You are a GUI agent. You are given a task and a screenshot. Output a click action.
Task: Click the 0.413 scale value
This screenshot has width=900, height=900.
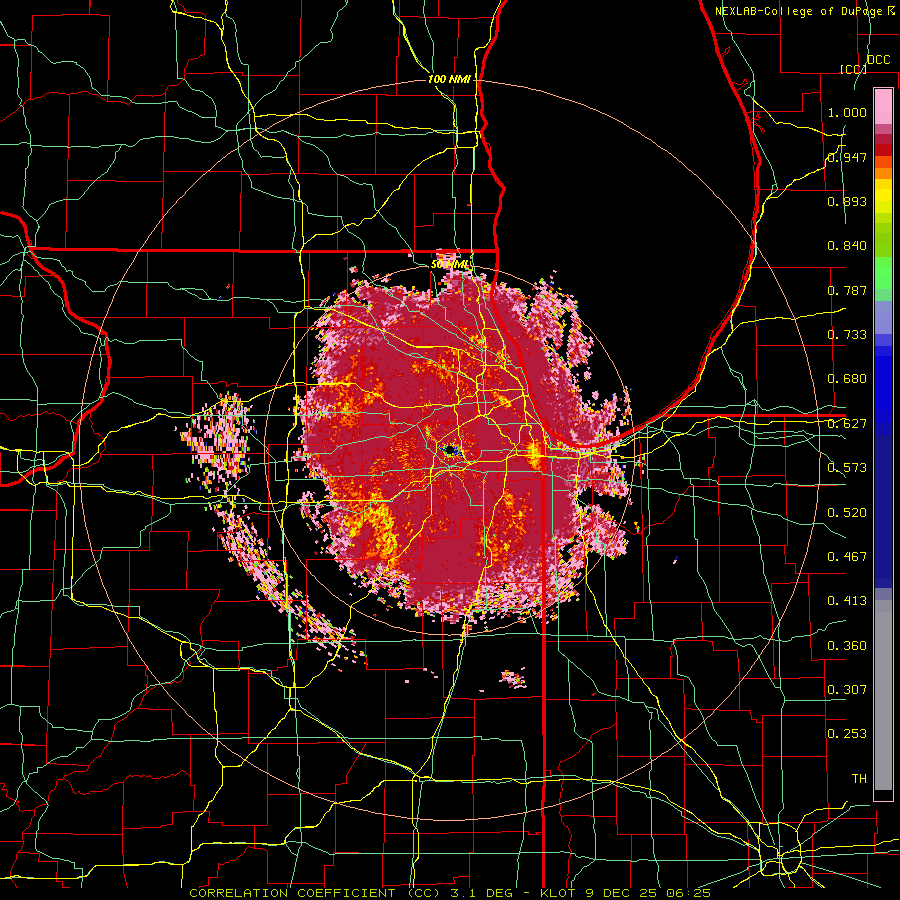pyautogui.click(x=847, y=601)
